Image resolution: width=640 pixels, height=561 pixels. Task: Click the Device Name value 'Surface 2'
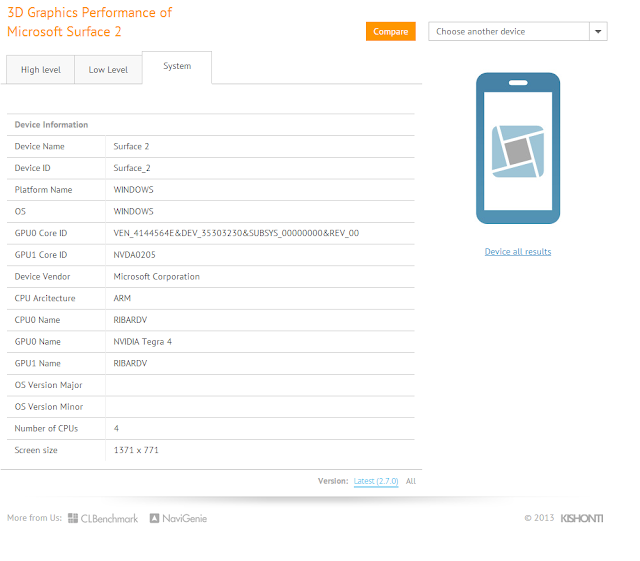[131, 146]
